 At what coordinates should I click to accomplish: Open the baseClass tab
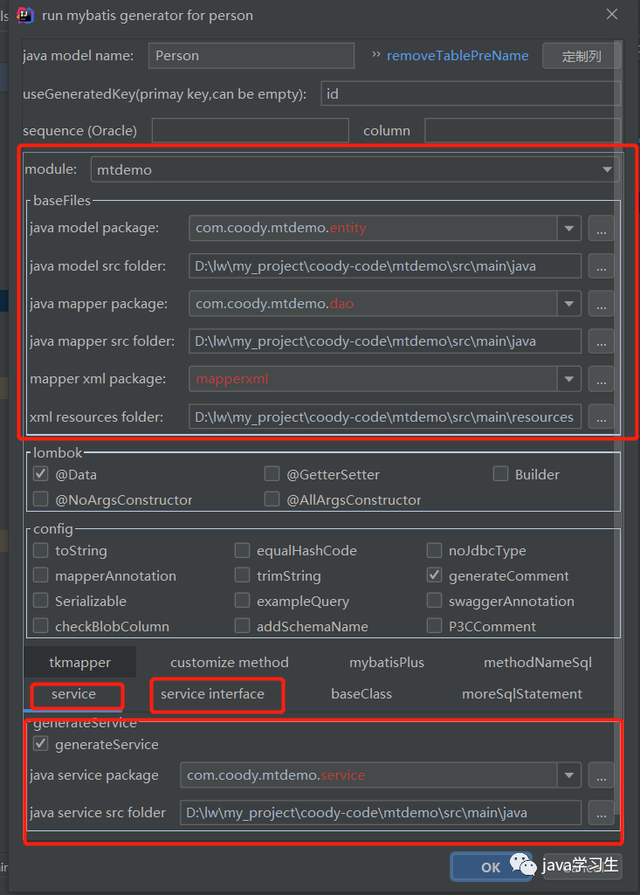pos(361,694)
